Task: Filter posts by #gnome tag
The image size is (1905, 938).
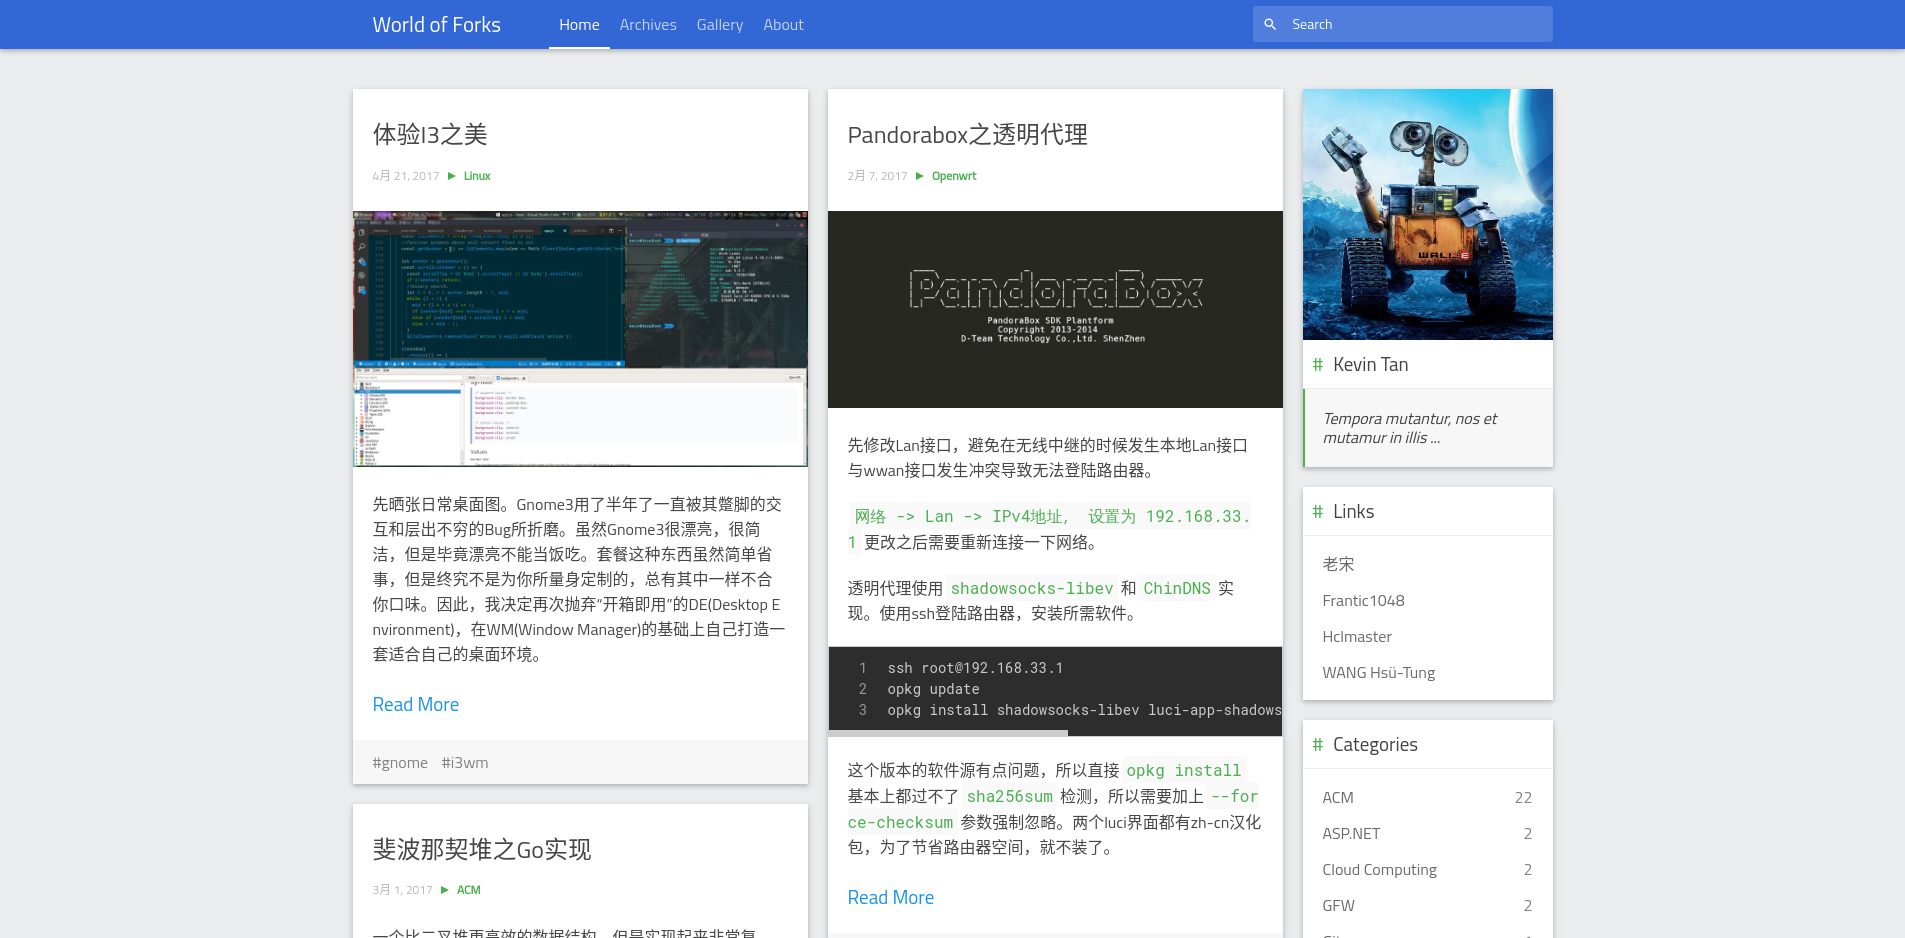Action: pyautogui.click(x=400, y=763)
